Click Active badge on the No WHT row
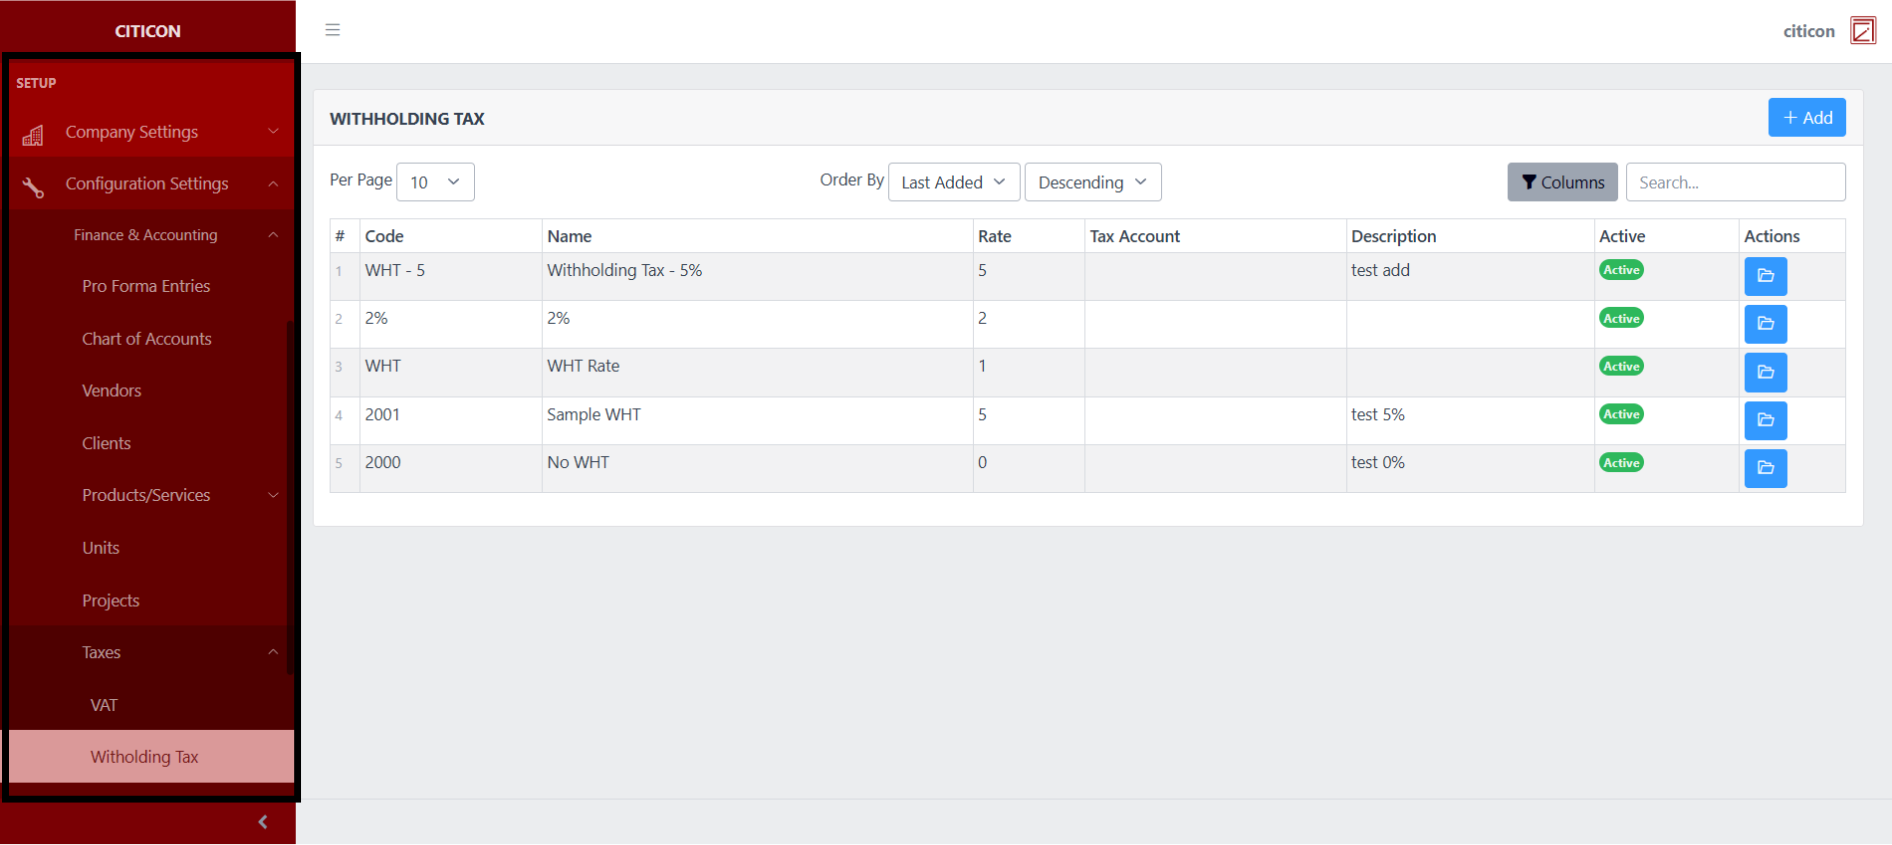This screenshot has width=1892, height=845. [1621, 463]
